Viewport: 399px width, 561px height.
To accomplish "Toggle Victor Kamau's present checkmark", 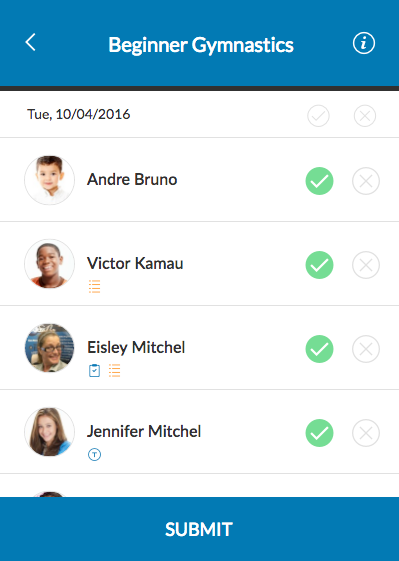I will (x=320, y=265).
